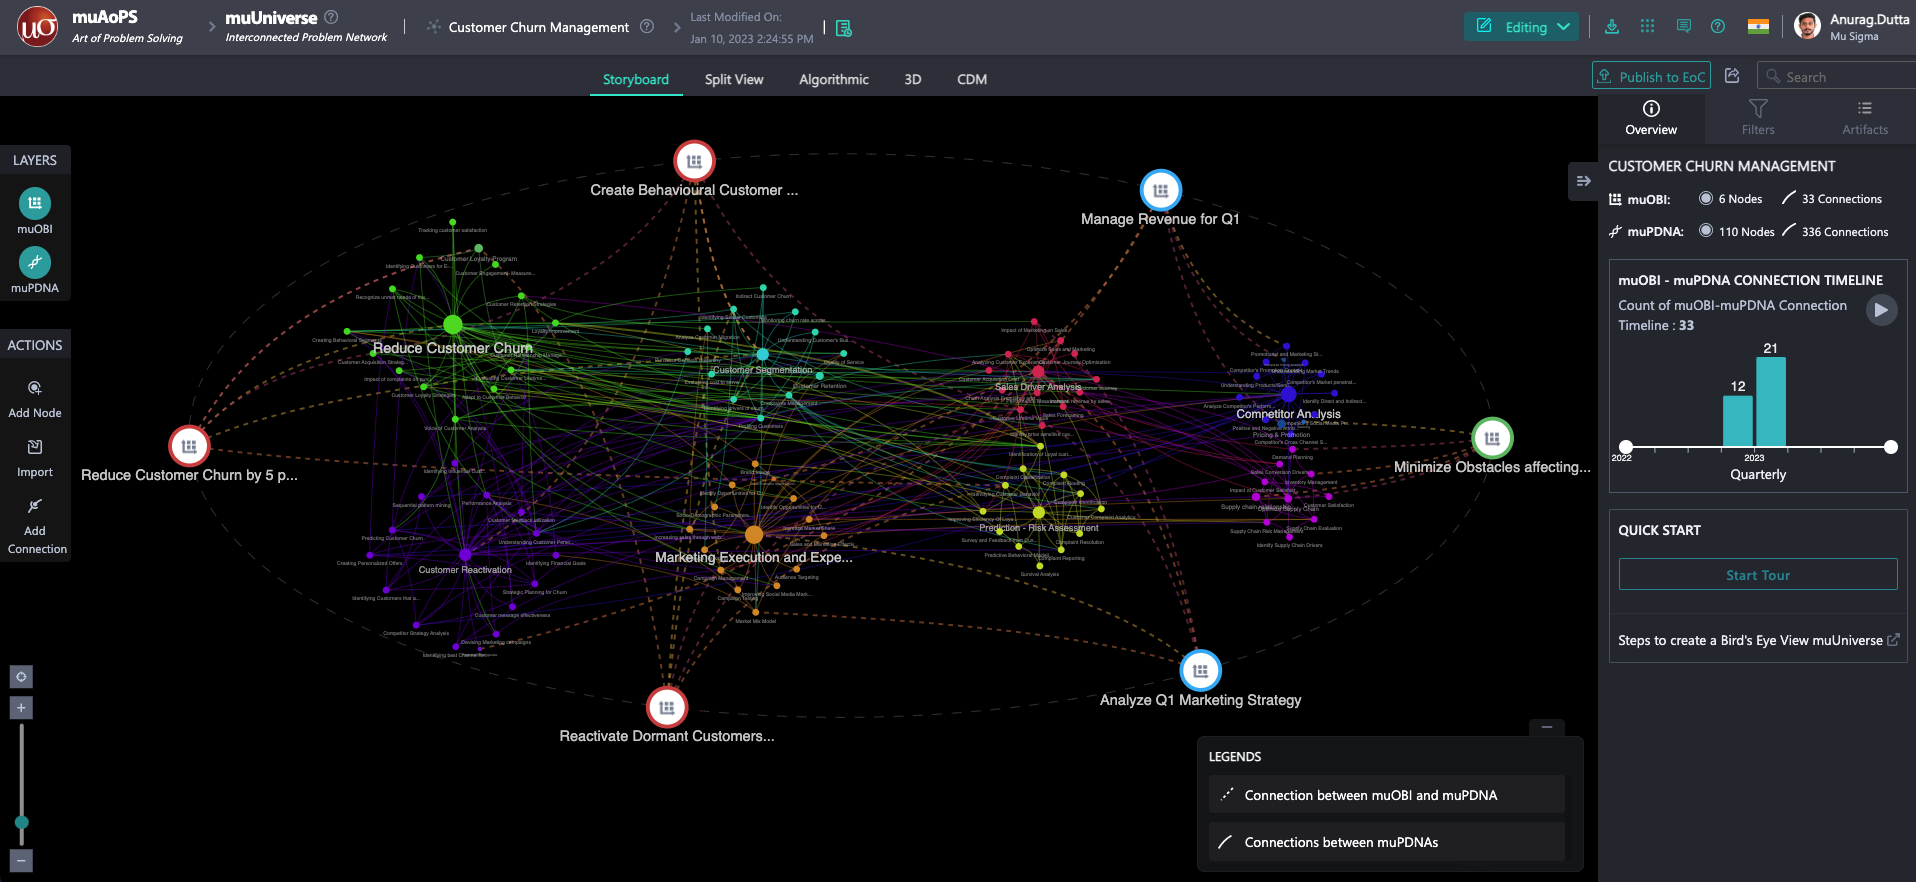Minimize the Legends panel
This screenshot has width=1916, height=882.
(1547, 728)
